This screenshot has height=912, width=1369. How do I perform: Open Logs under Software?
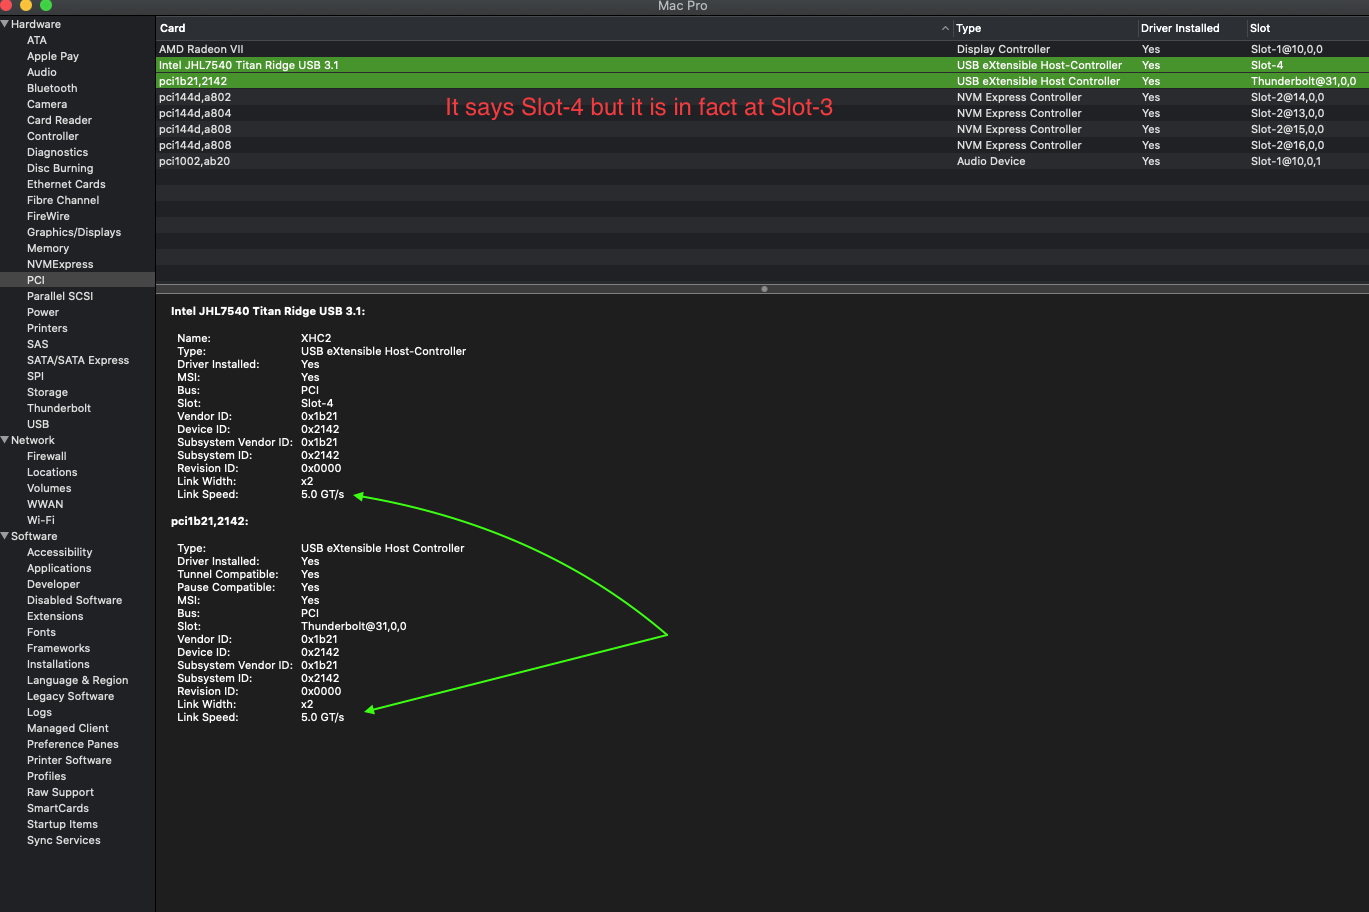point(39,712)
